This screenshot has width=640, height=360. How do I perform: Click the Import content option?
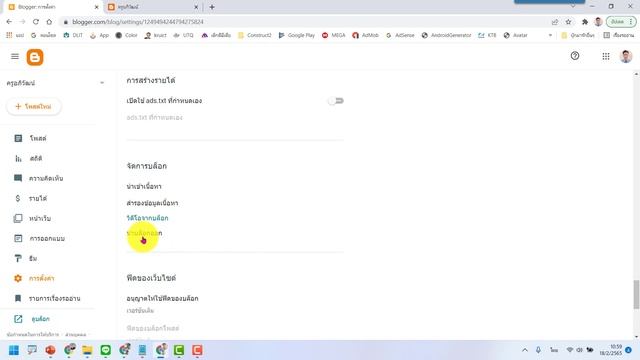tap(144, 187)
